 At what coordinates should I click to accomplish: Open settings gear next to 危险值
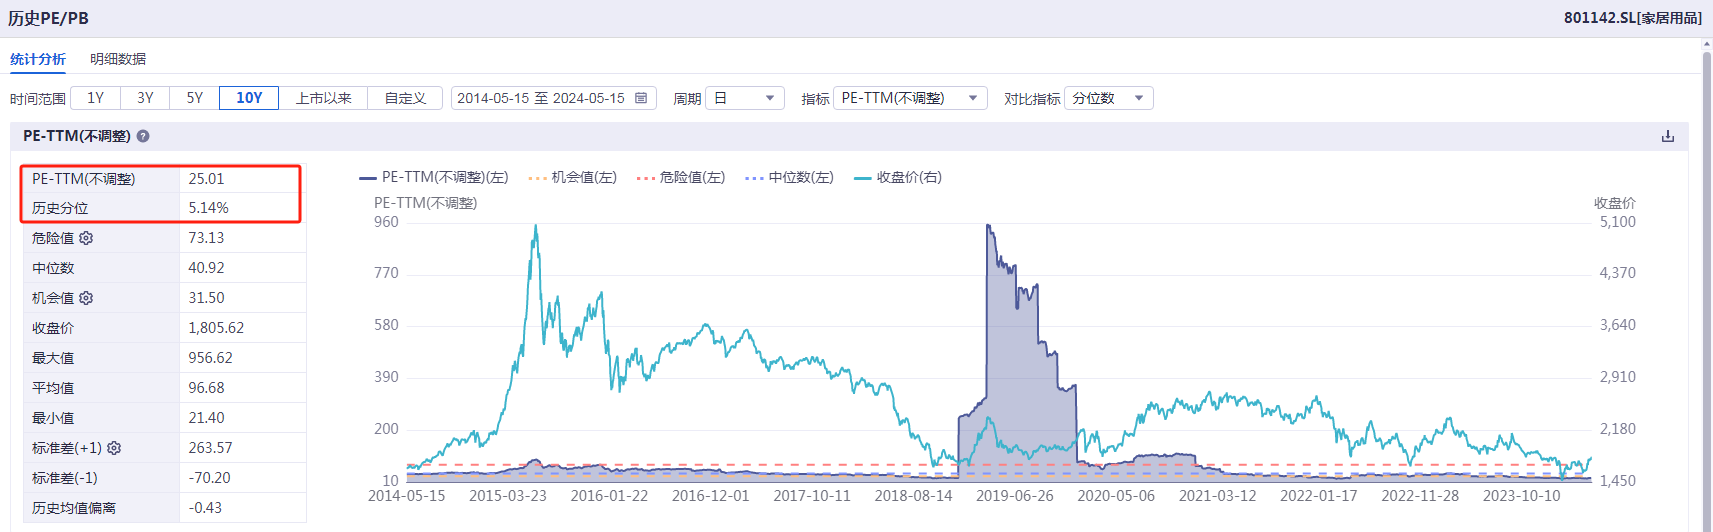pyautogui.click(x=86, y=238)
